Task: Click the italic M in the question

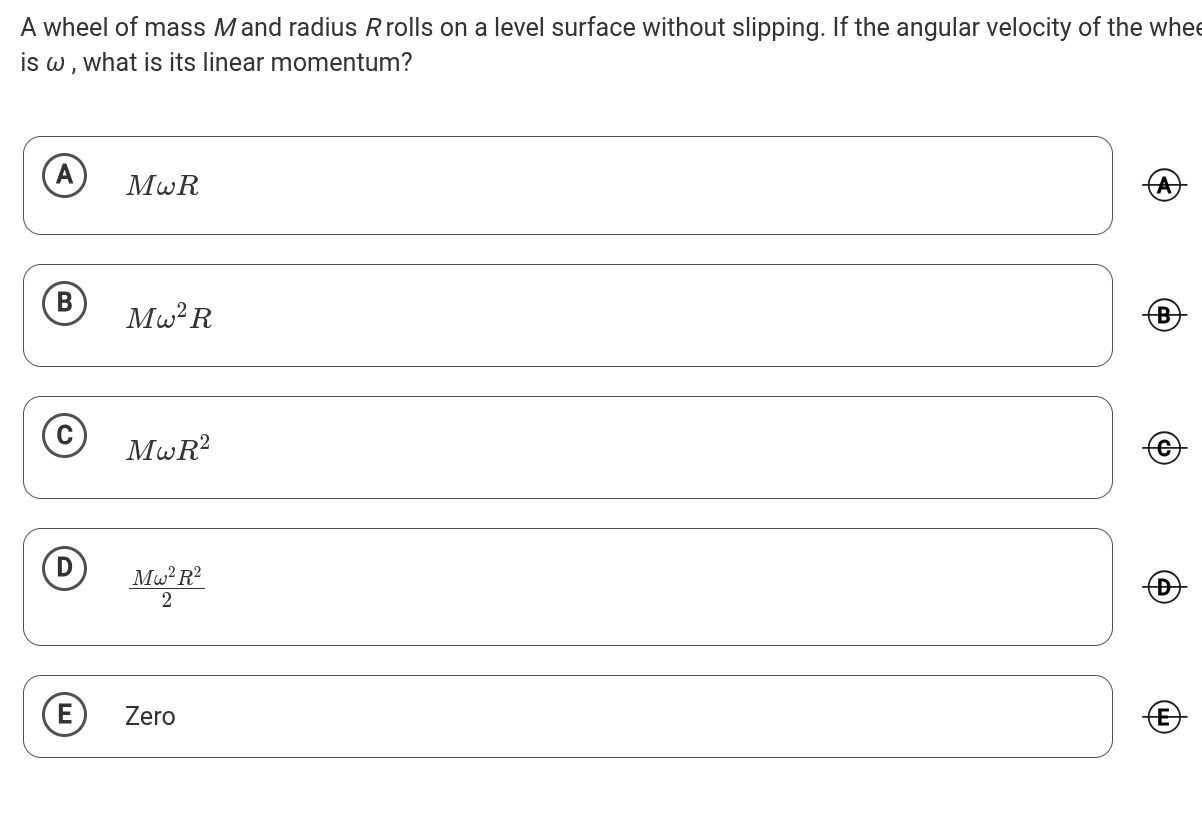Action: coord(224,28)
